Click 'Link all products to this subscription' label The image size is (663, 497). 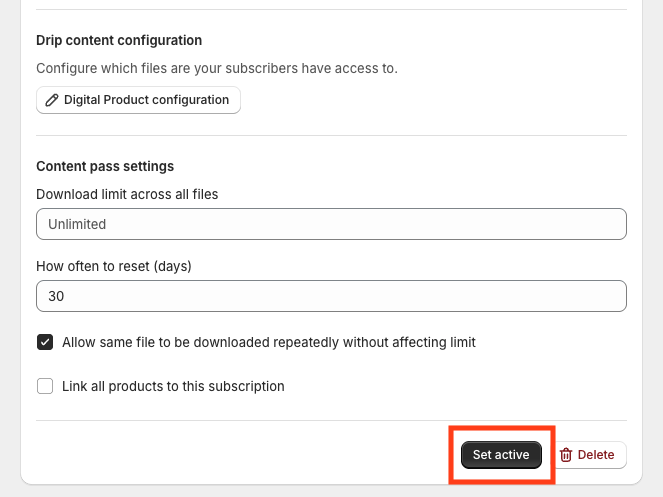point(173,386)
